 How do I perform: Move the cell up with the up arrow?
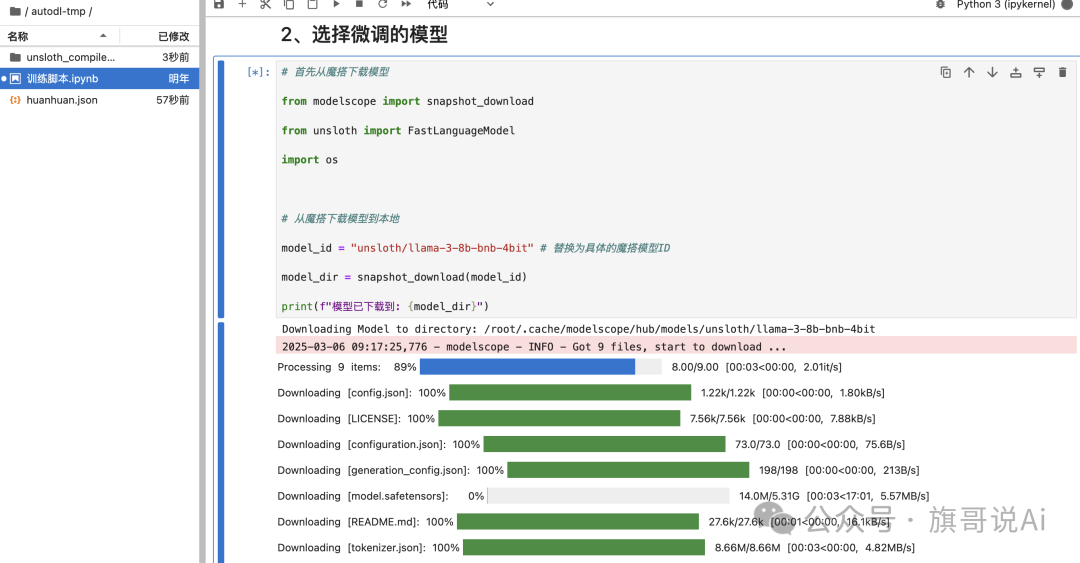click(x=969, y=72)
